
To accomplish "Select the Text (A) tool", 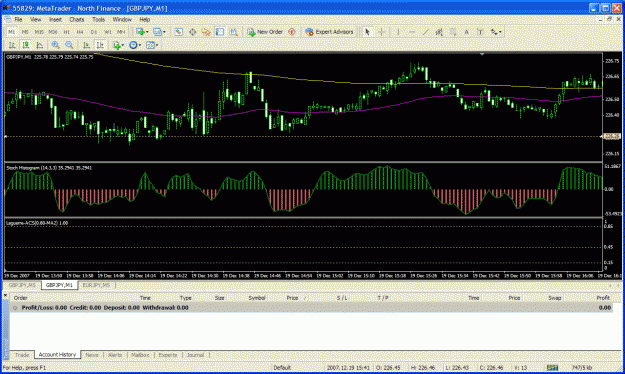I will pyautogui.click(x=466, y=32).
